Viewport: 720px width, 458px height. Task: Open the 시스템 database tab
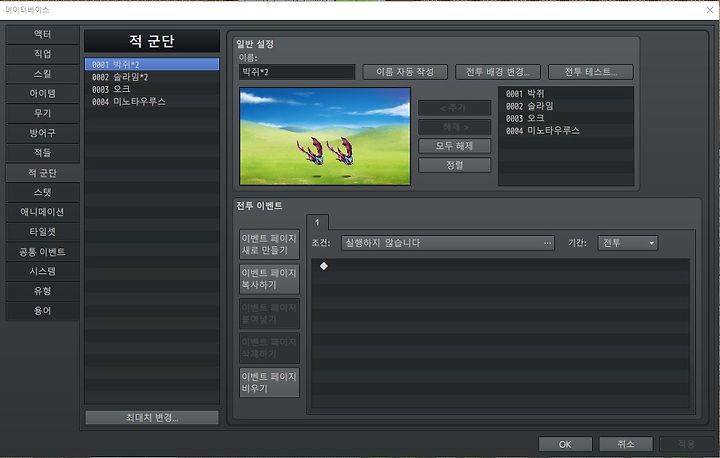42,271
